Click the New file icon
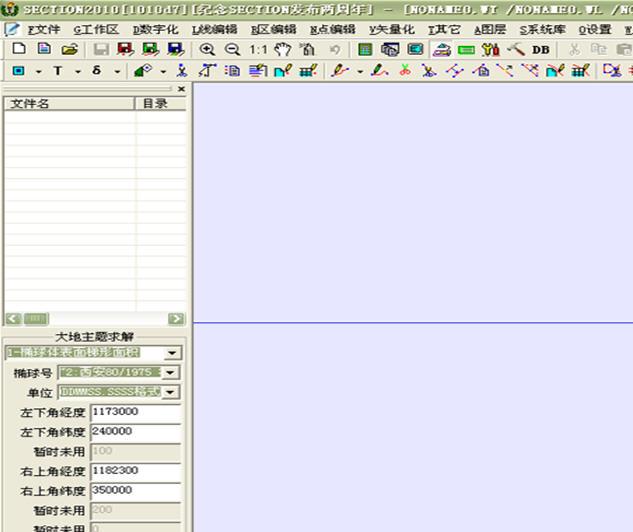 [19, 49]
